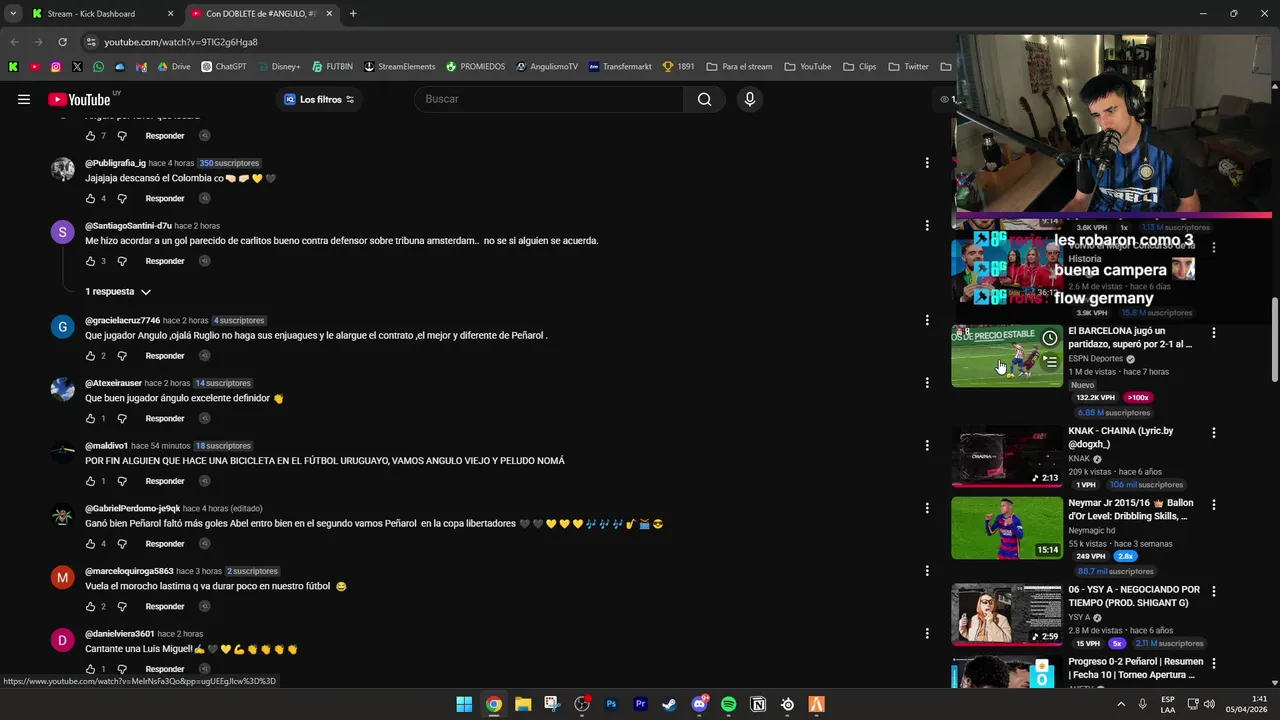The image size is (1280, 720).
Task: Reload the page
Action: click(62, 42)
